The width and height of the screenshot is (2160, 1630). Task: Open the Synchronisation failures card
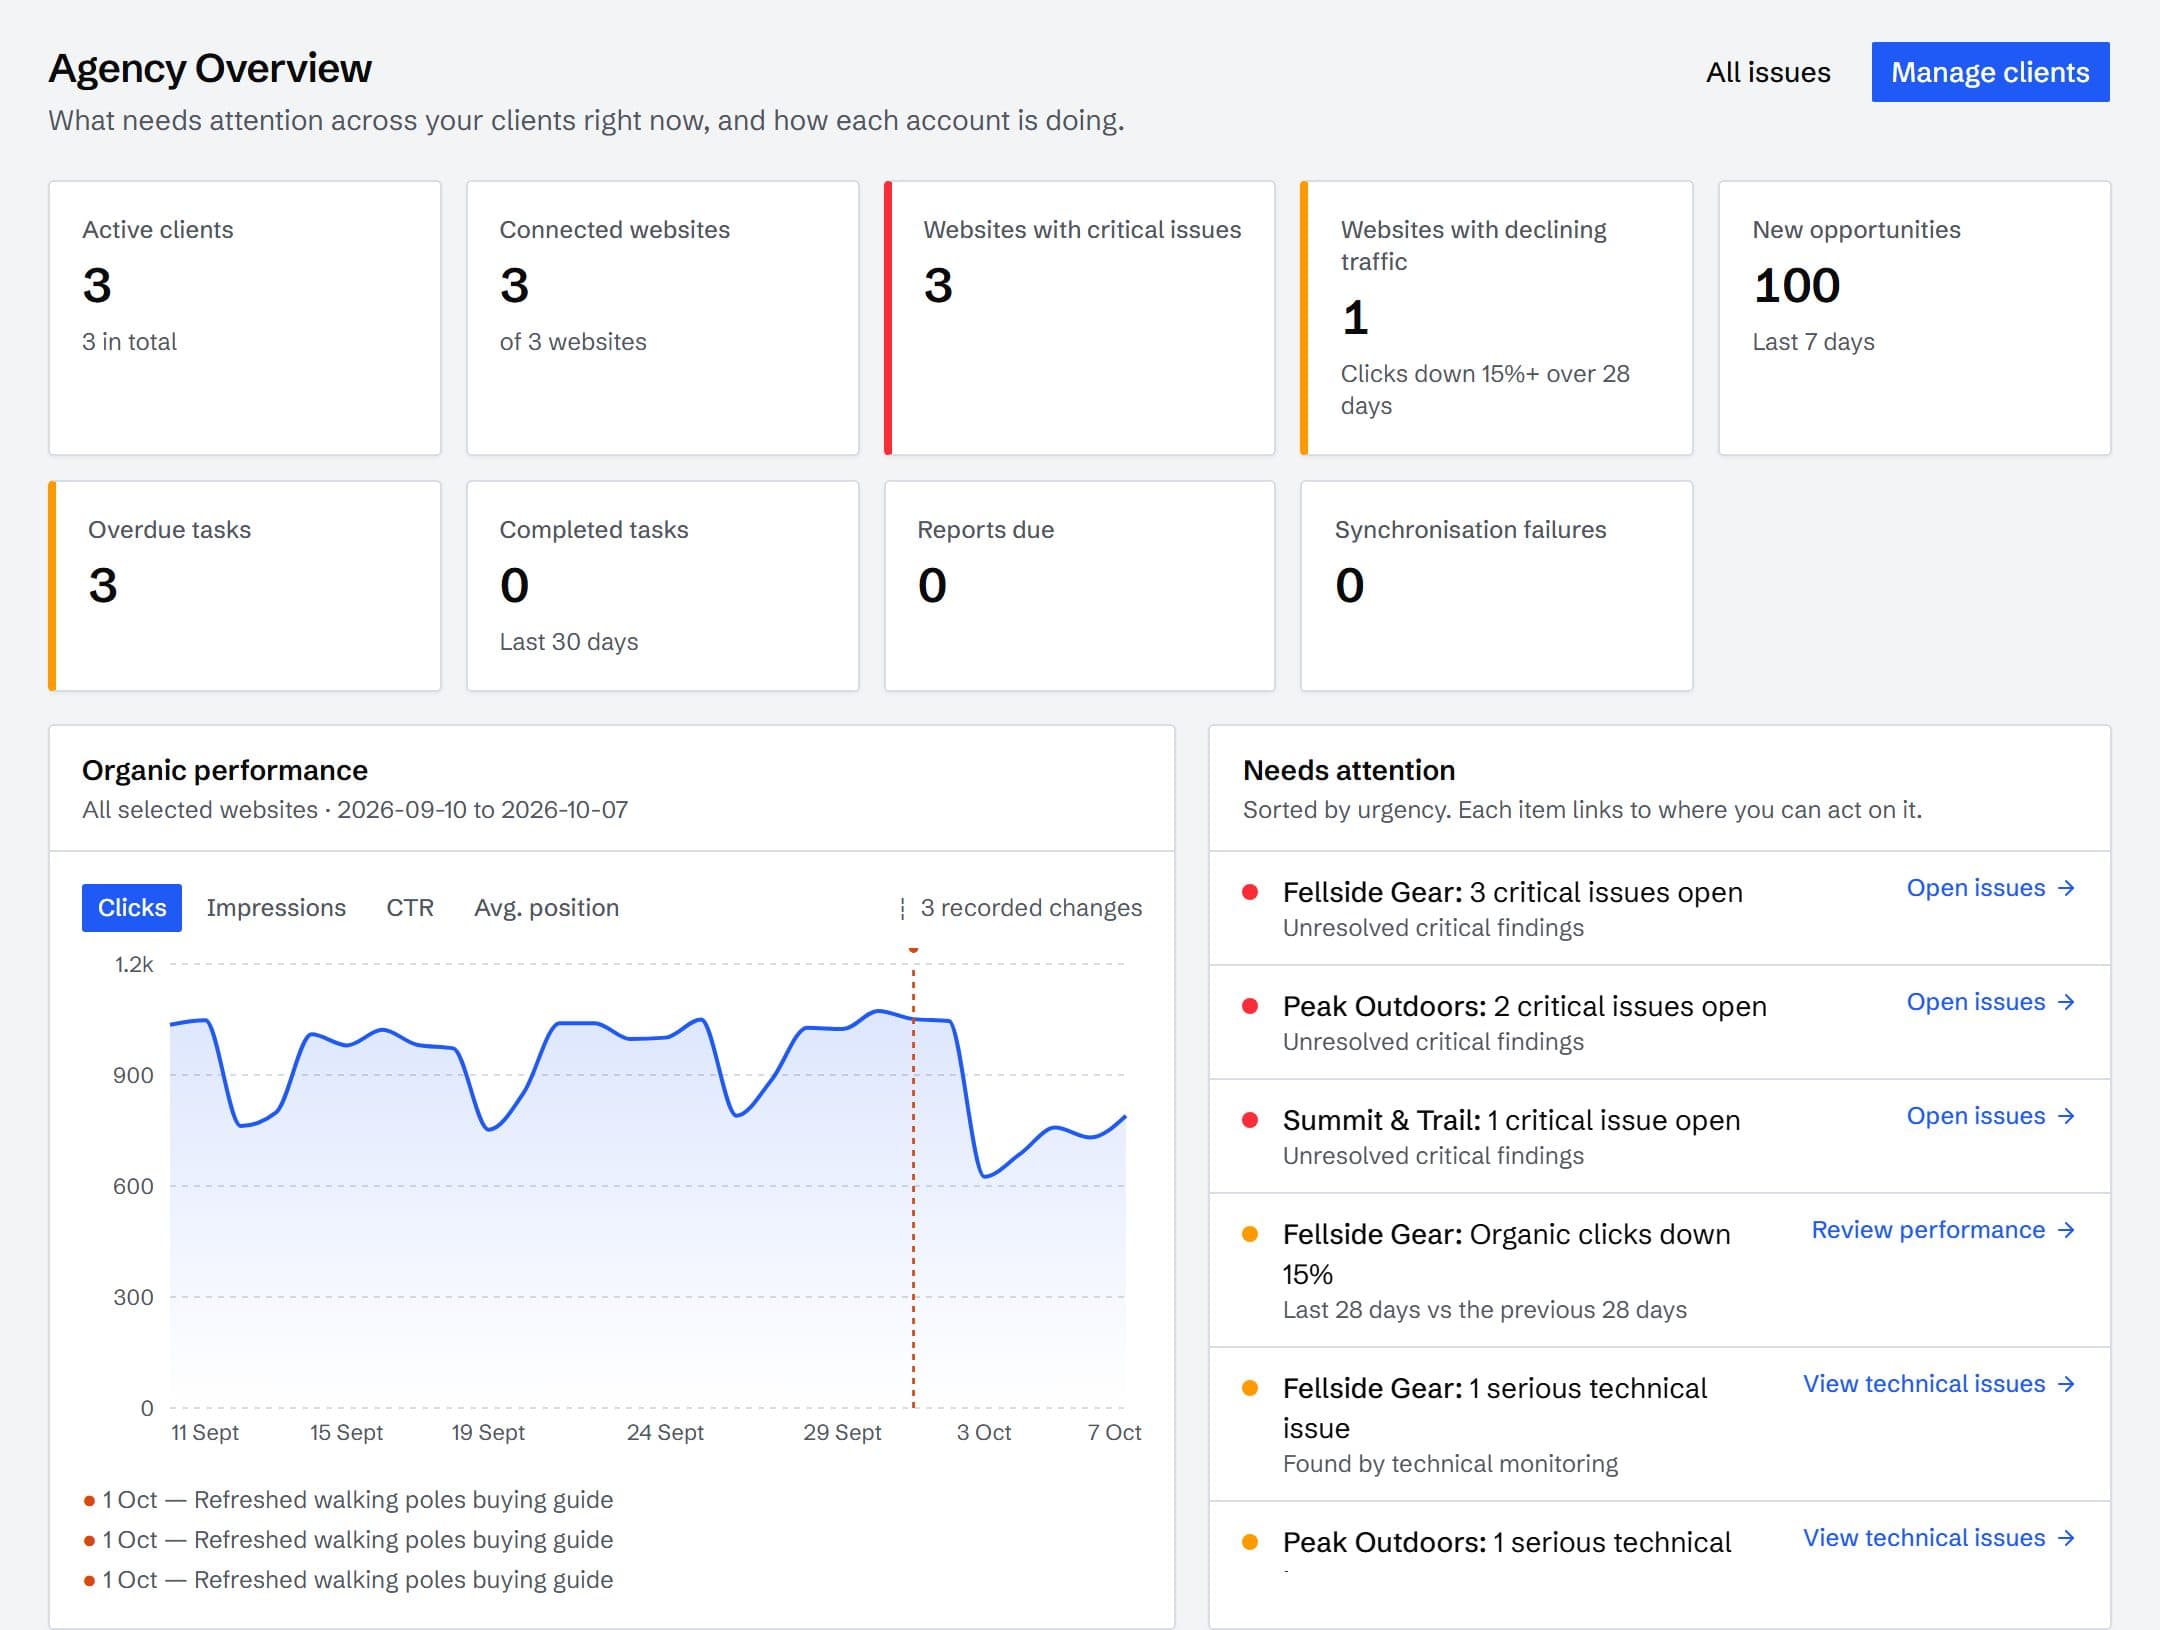pyautogui.click(x=1497, y=586)
